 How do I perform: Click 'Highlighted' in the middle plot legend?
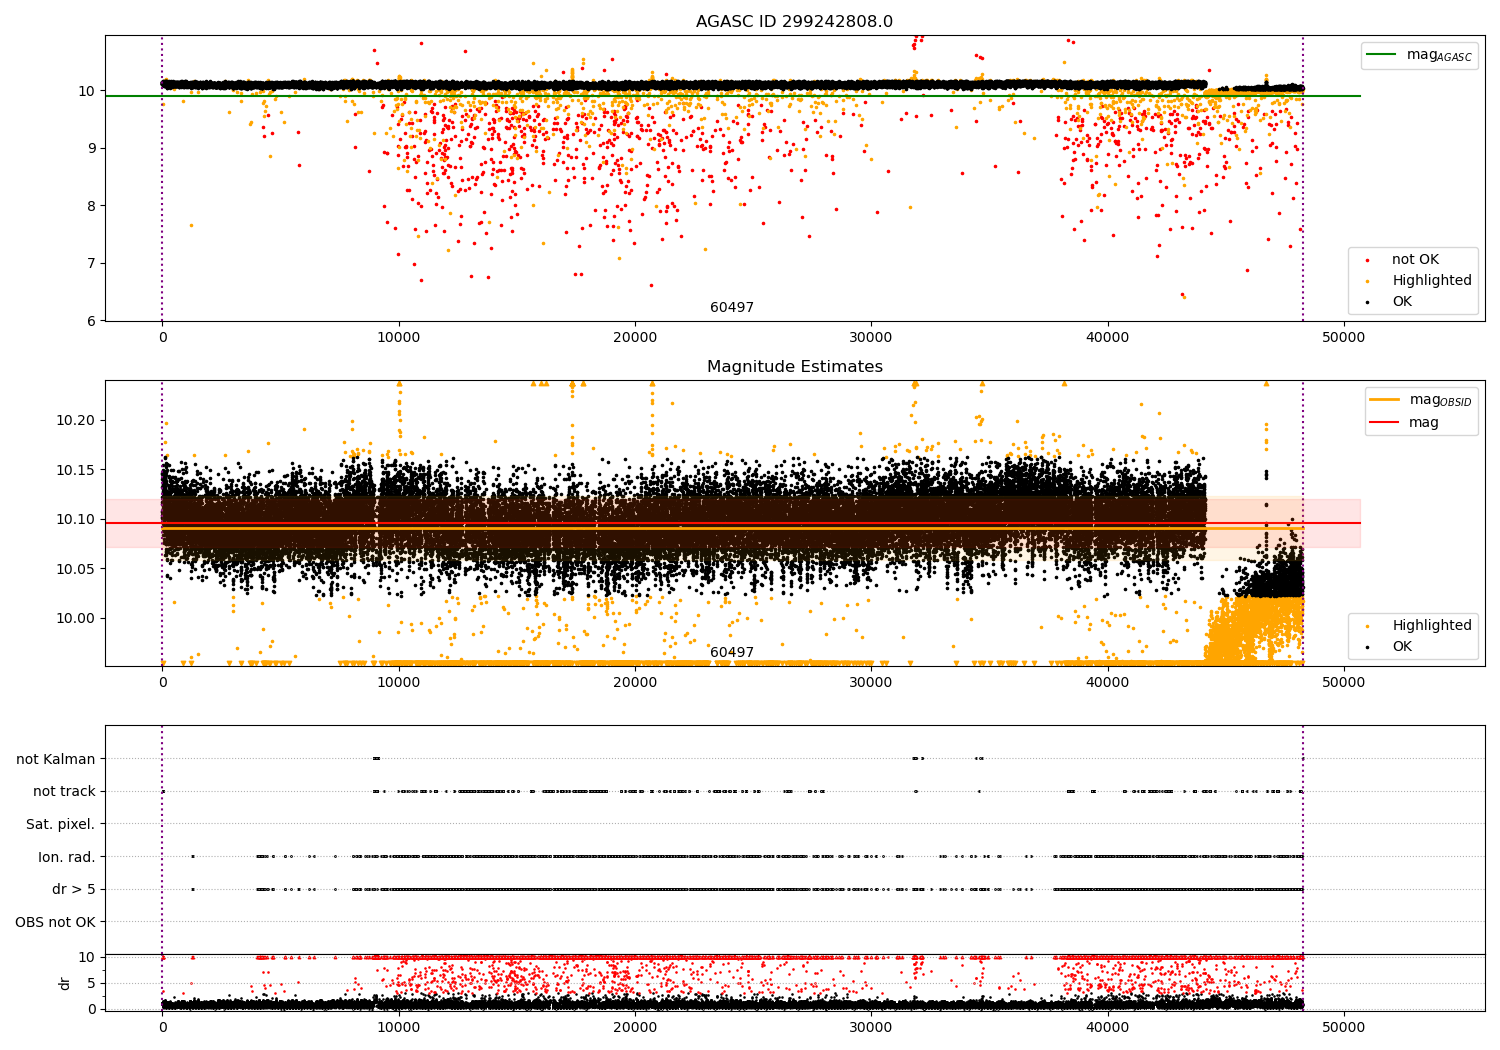pyautogui.click(x=1431, y=625)
